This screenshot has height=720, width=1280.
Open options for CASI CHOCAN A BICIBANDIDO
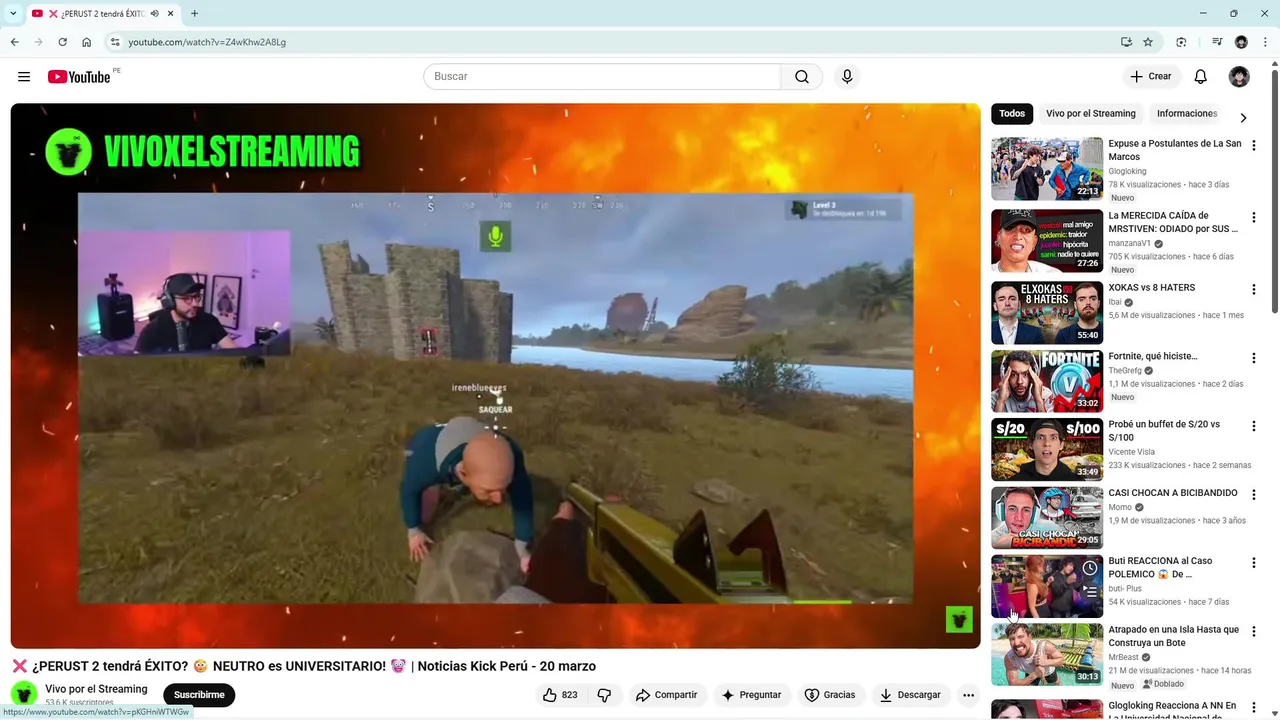pyautogui.click(x=1254, y=495)
